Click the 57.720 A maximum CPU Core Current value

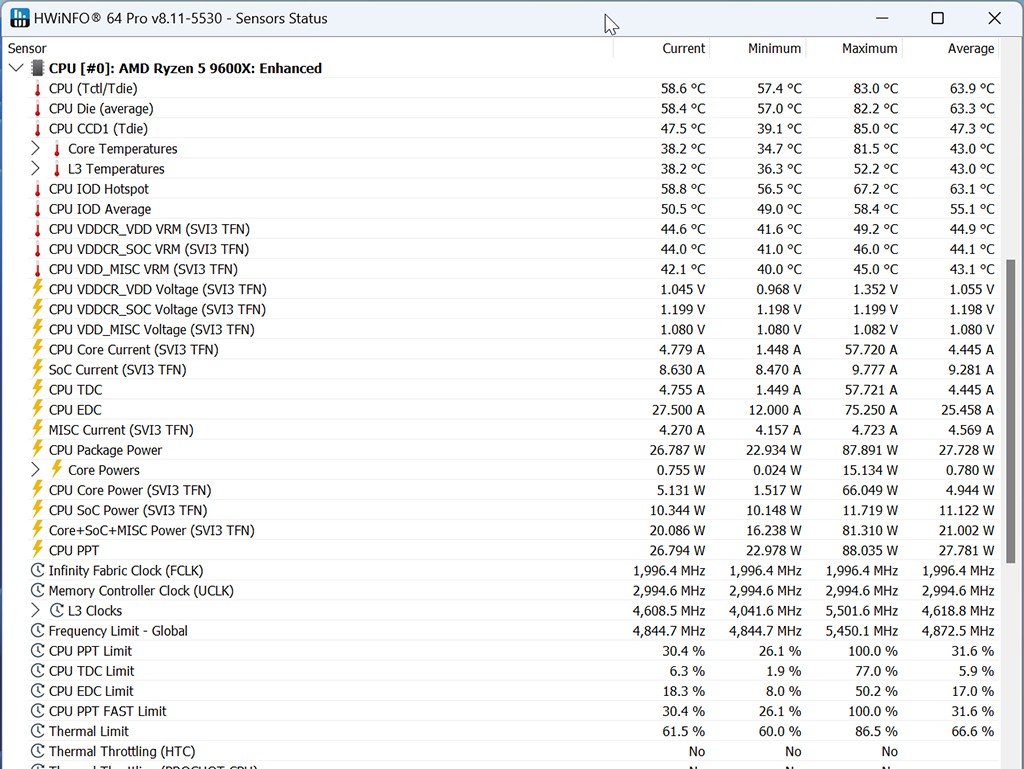871,350
